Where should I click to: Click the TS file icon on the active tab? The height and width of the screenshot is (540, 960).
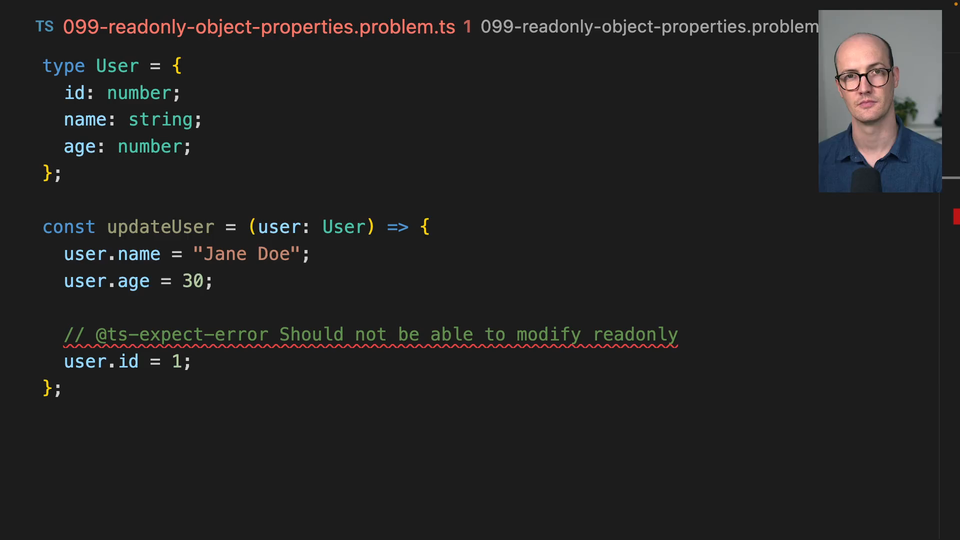click(x=44, y=27)
